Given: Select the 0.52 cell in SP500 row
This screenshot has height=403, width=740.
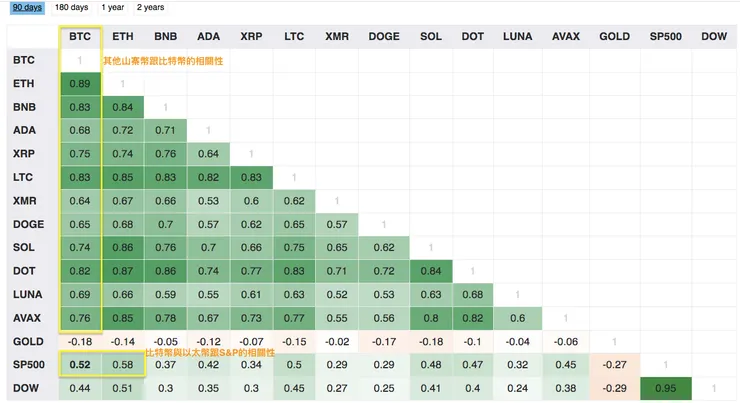Looking at the screenshot, I should 80,365.
